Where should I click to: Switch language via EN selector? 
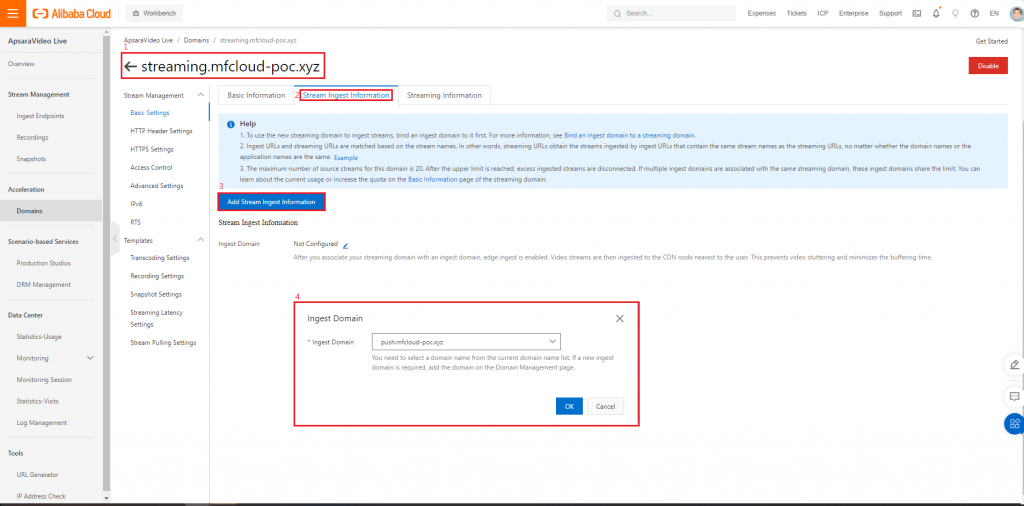click(x=994, y=13)
